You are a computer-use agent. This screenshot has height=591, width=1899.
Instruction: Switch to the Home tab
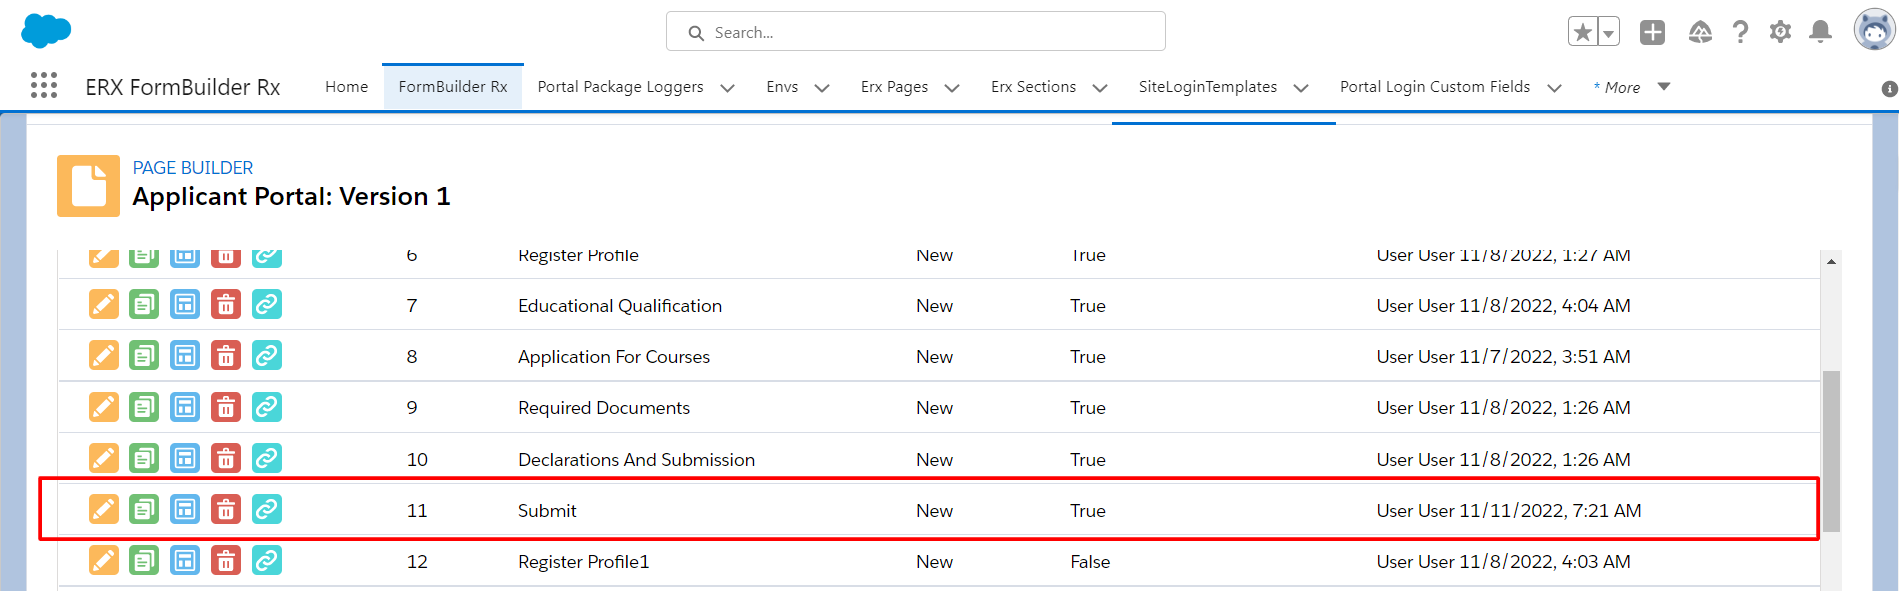point(346,87)
